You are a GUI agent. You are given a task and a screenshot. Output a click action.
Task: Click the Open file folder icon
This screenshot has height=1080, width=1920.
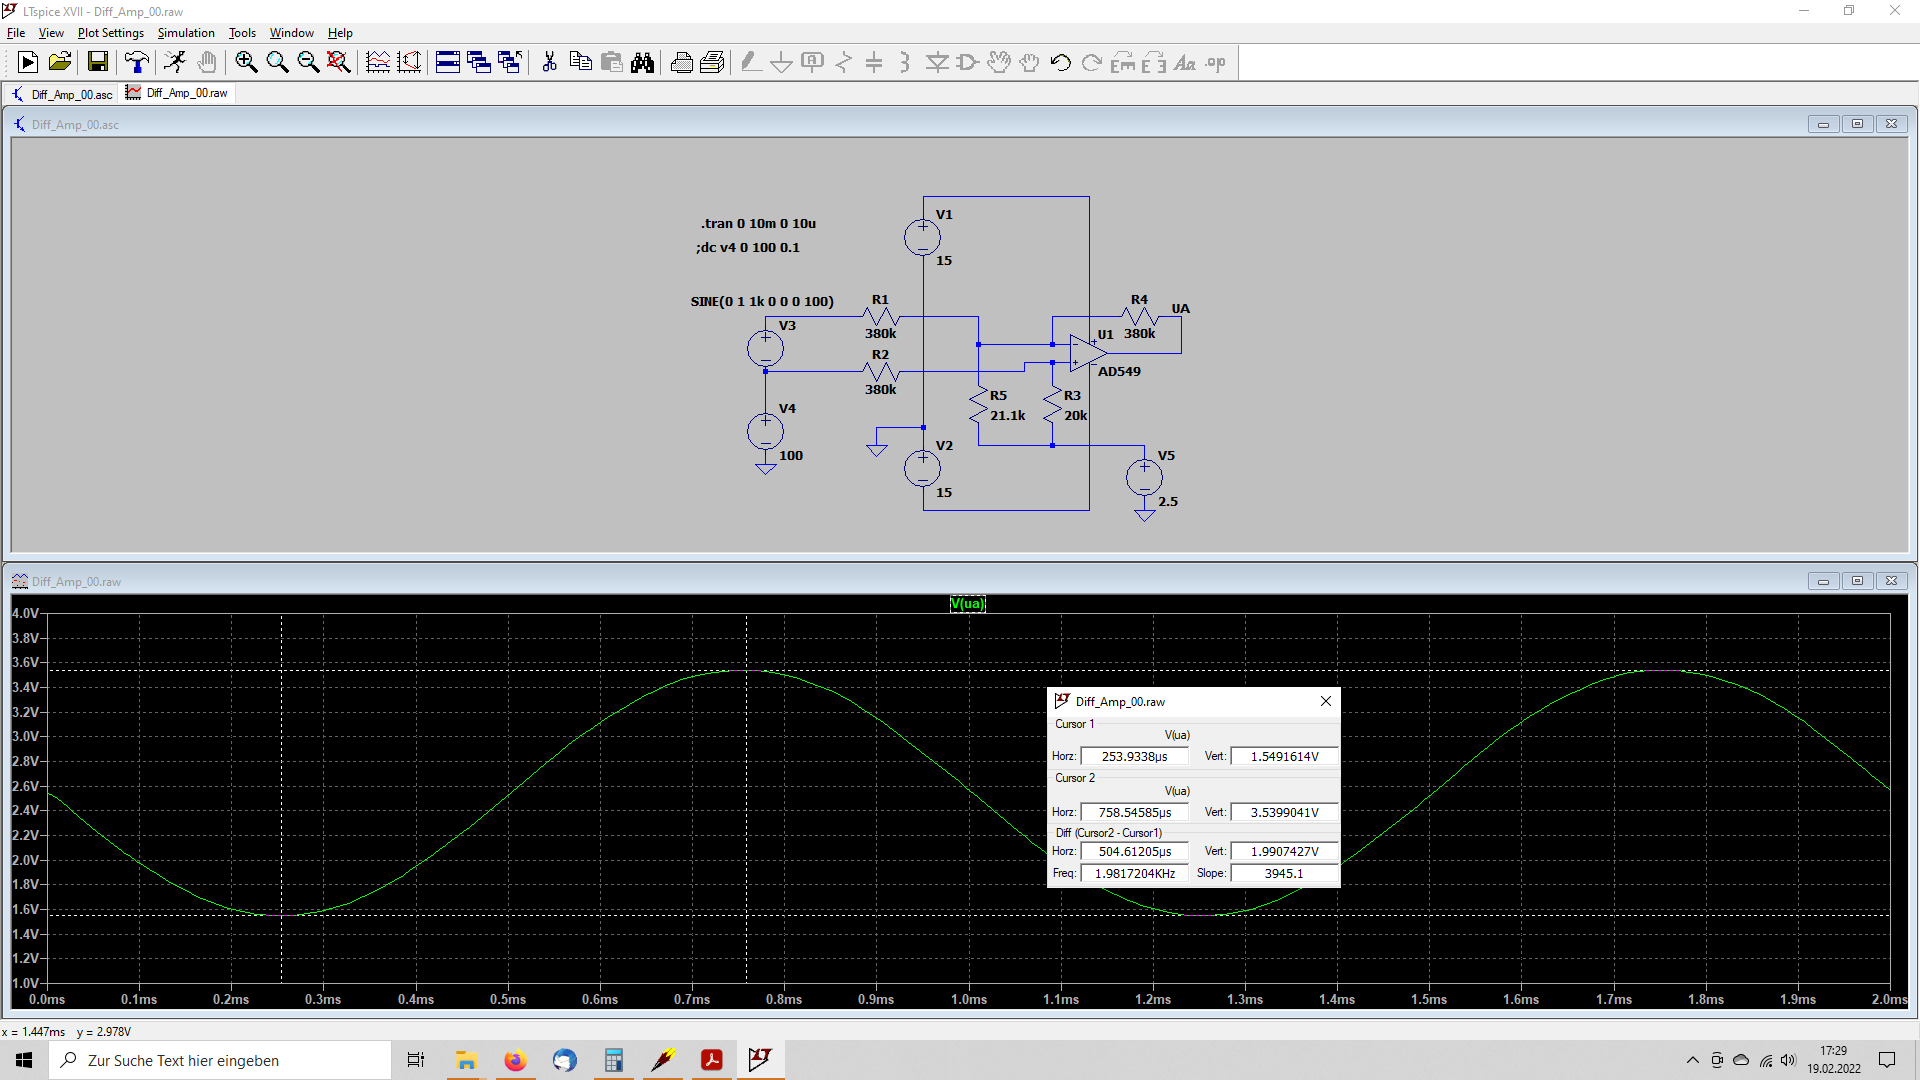tap(60, 63)
